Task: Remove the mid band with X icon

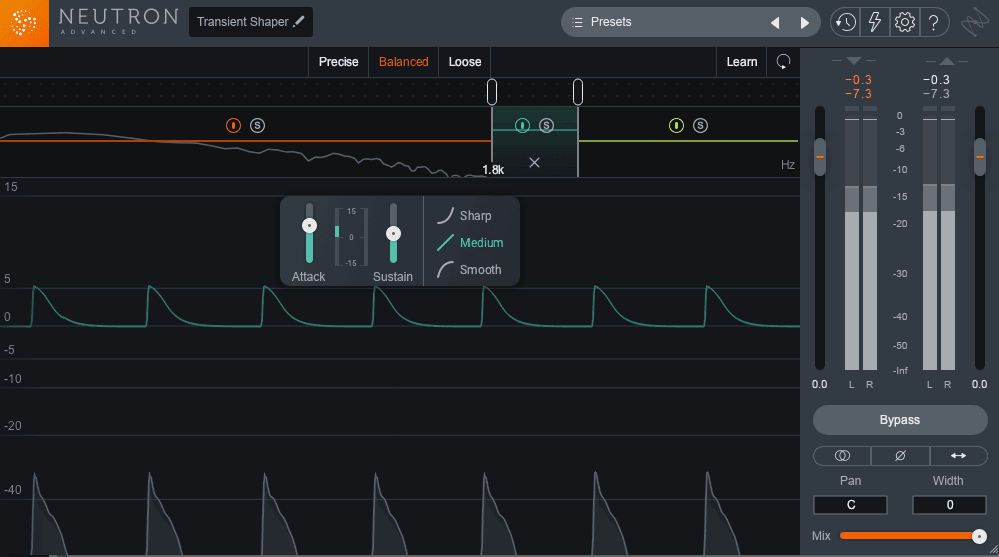Action: click(x=535, y=163)
